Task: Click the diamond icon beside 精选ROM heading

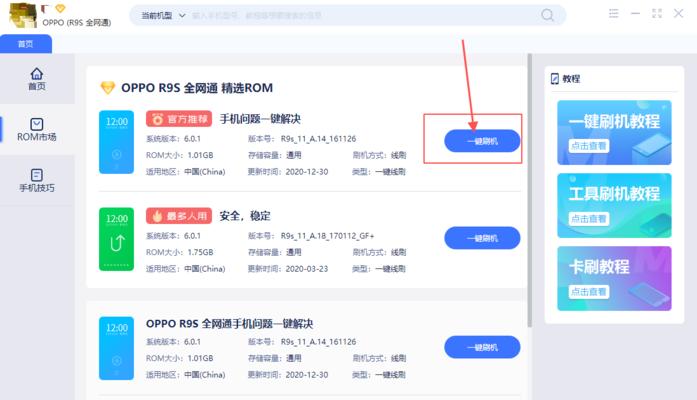Action: 108,88
